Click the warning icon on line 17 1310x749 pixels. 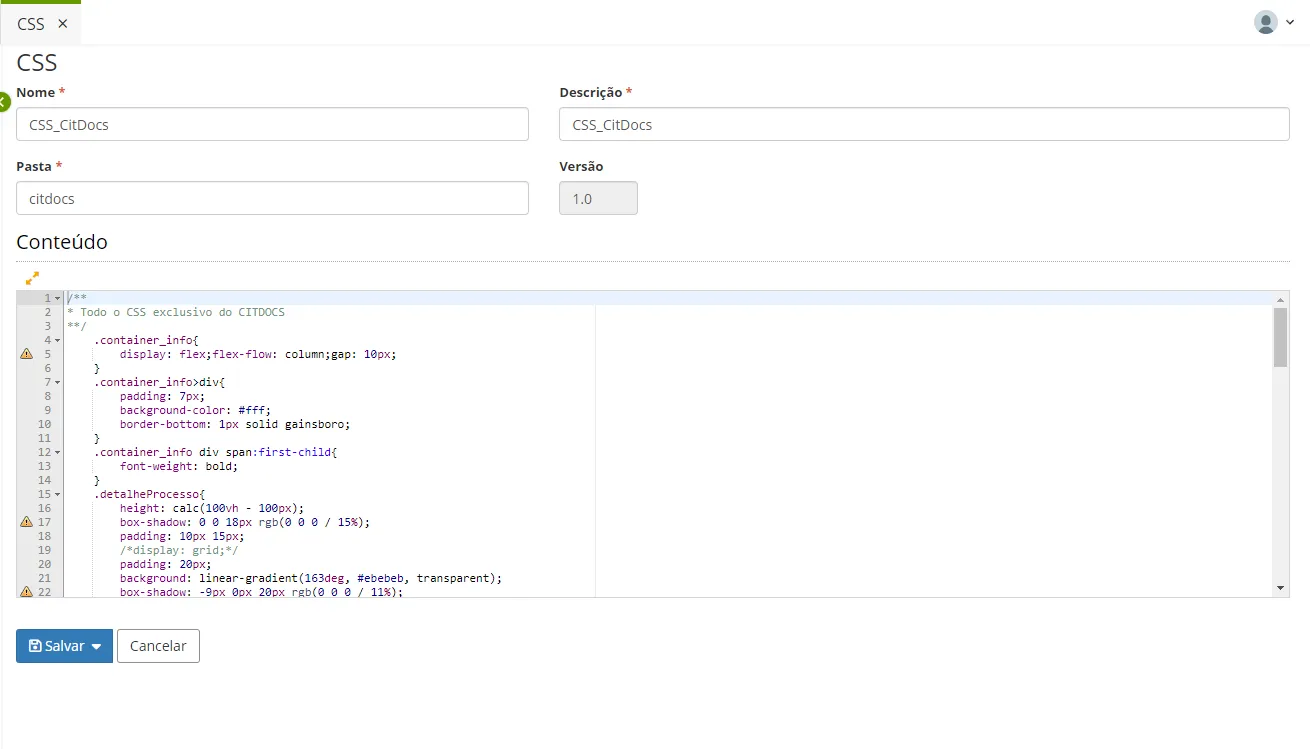click(26, 522)
